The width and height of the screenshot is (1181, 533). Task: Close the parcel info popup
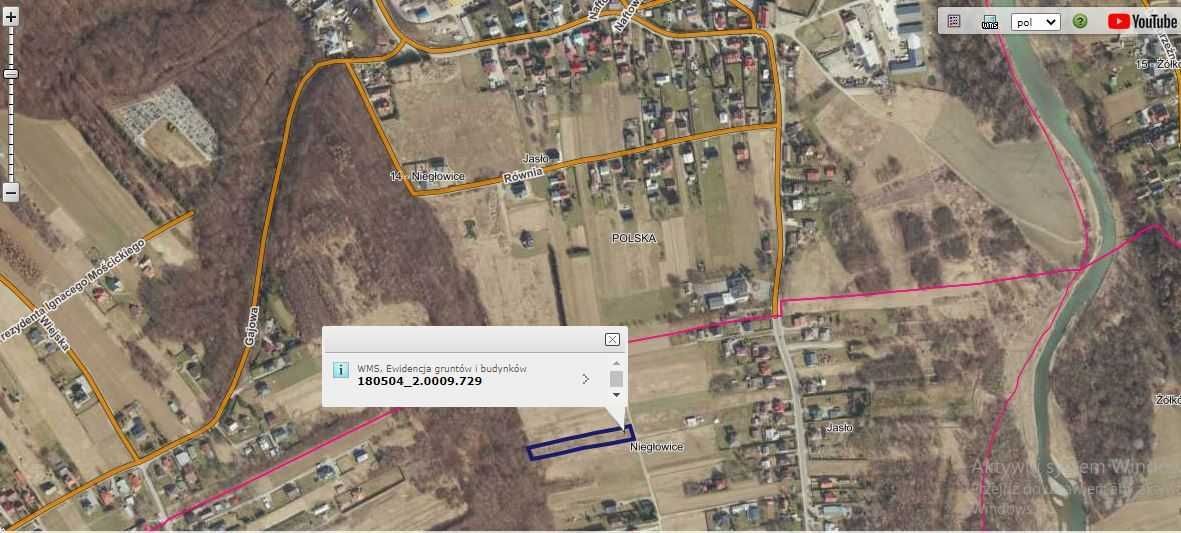pos(612,340)
